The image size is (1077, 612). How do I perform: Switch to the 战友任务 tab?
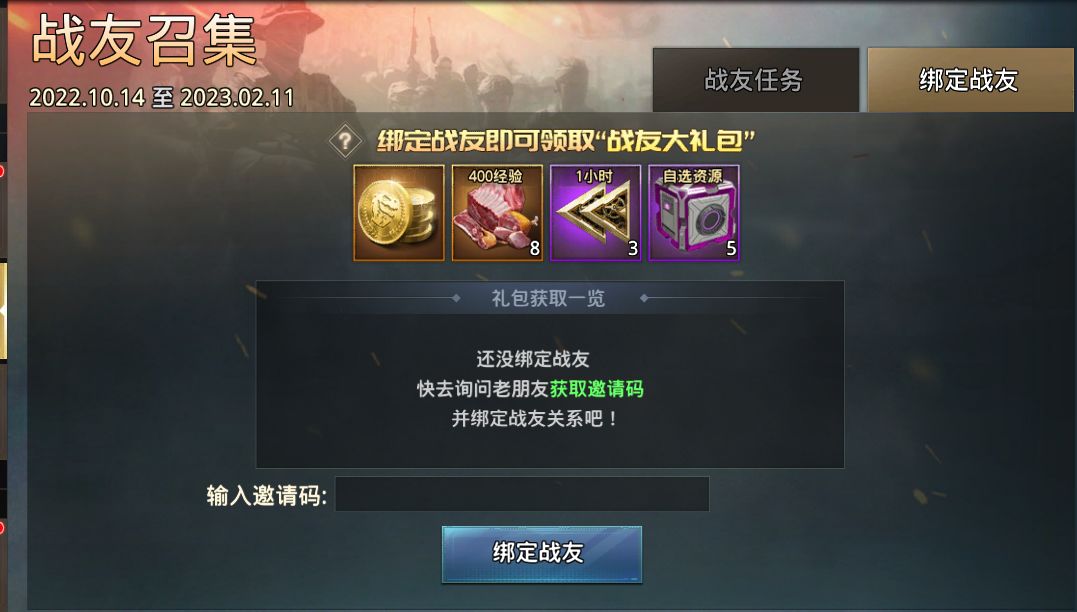tap(756, 80)
